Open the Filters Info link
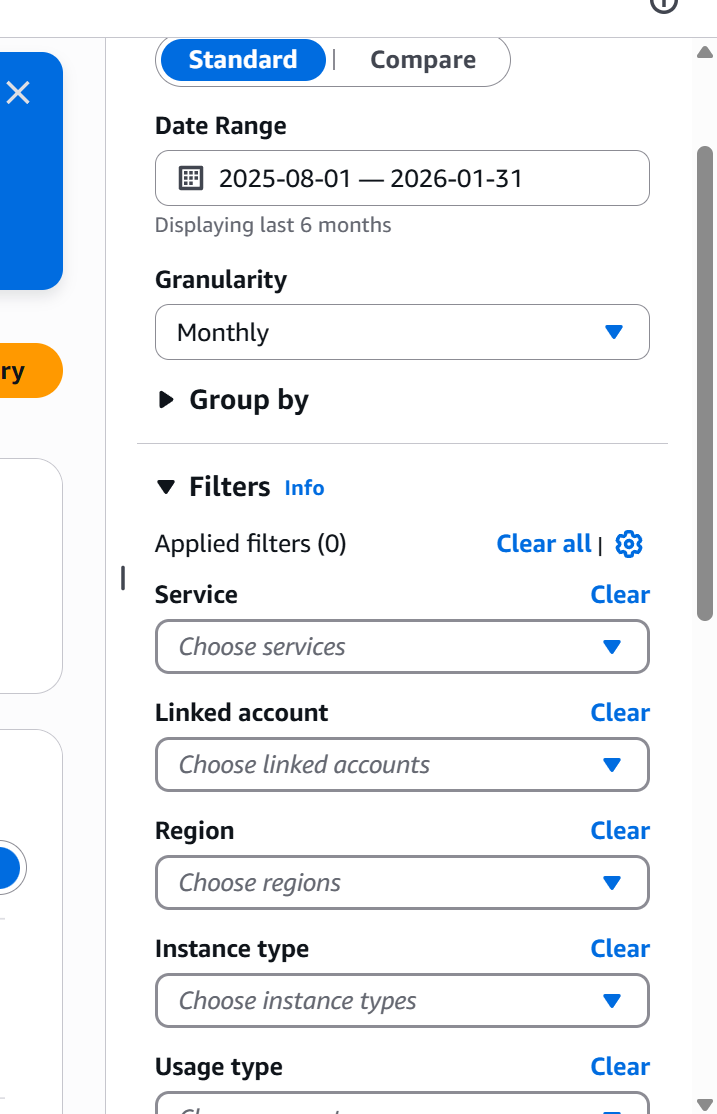Viewport: 717px width, 1114px height. pos(304,488)
